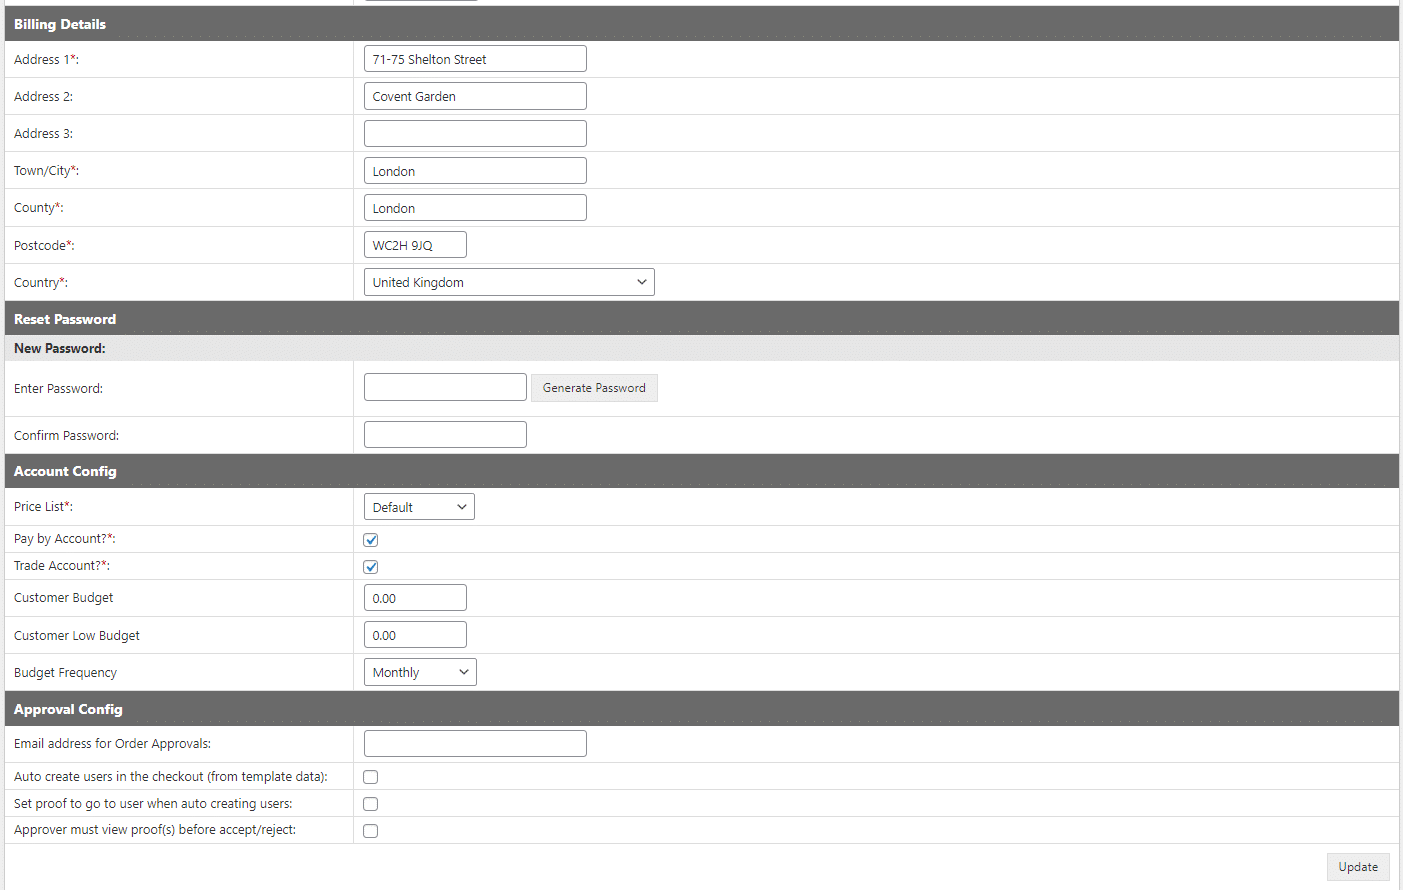Viewport: 1403px width, 890px height.
Task: Toggle the Trade Account checkbox
Action: pos(371,567)
